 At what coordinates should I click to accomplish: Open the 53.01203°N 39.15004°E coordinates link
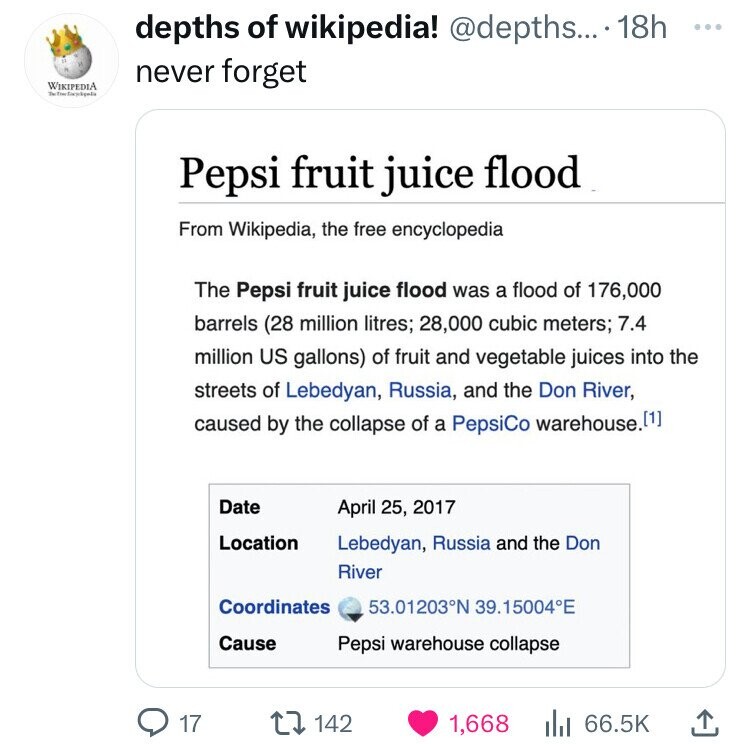(x=471, y=607)
